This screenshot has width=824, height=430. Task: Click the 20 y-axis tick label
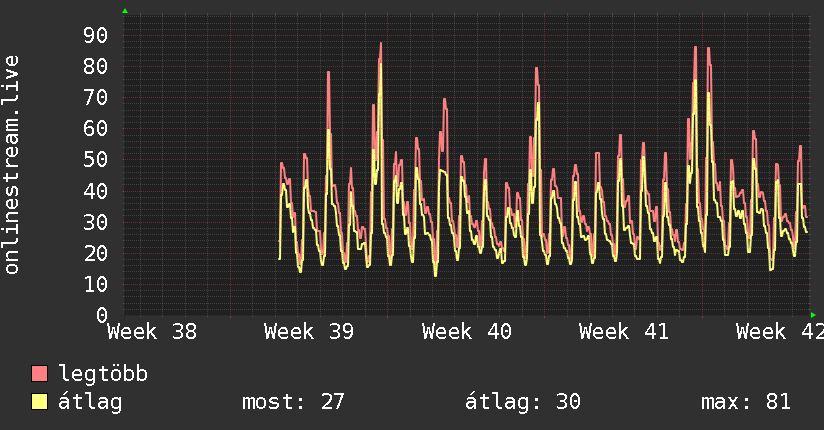pos(96,253)
